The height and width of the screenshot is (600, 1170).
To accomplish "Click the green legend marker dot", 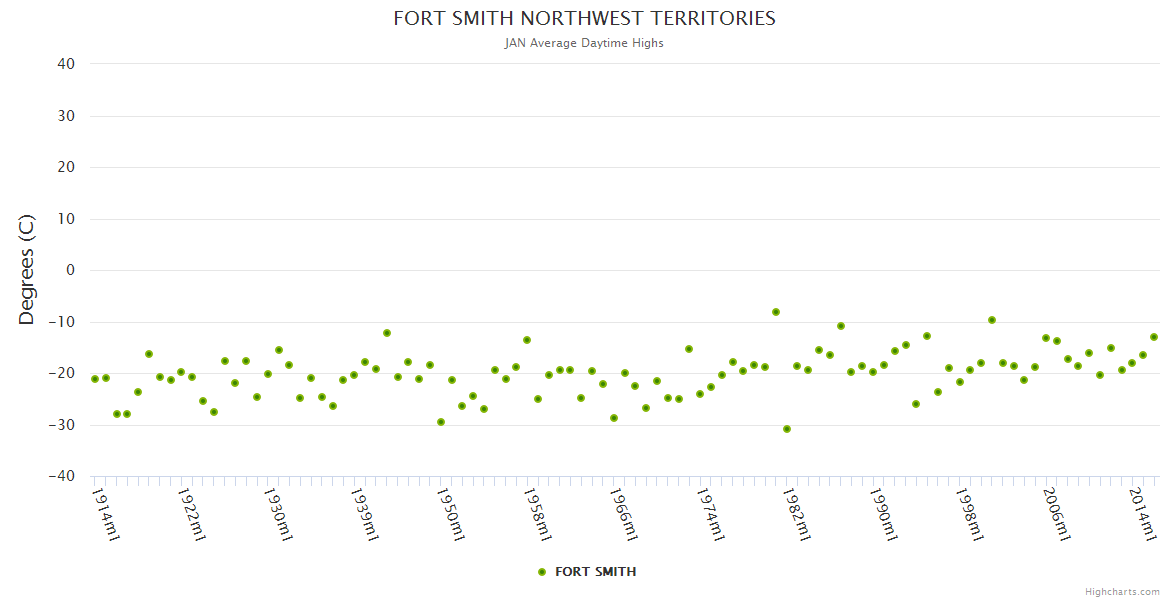I will (542, 572).
